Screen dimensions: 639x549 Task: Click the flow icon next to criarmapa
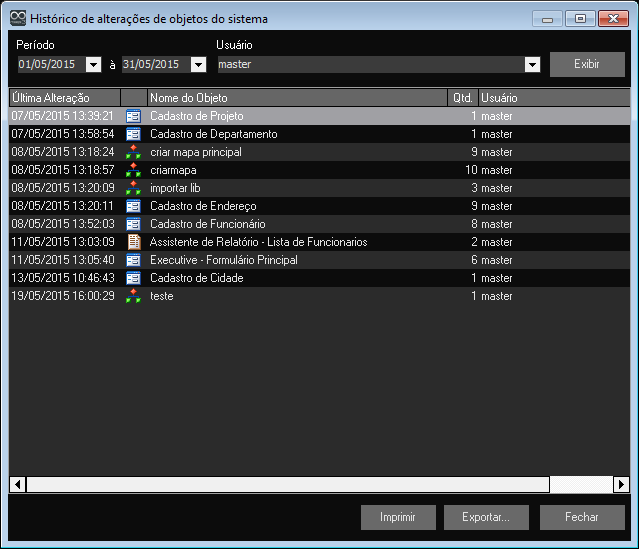click(x=133, y=170)
